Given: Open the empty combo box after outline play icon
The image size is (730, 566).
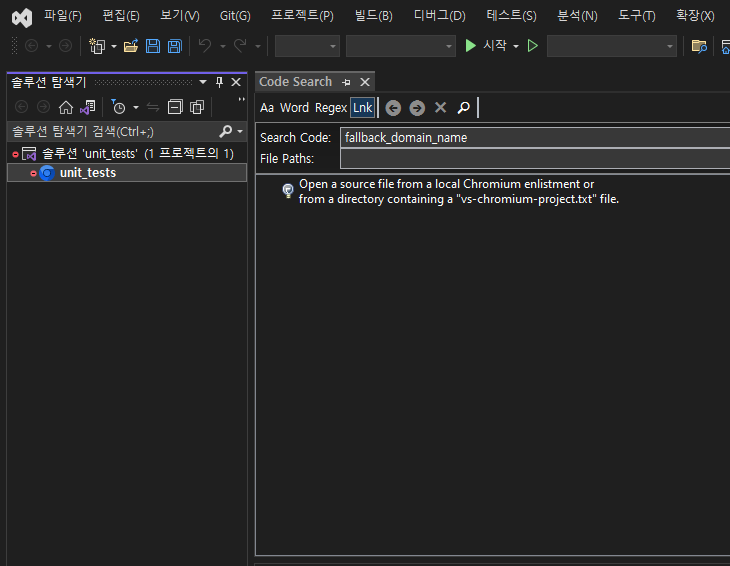Looking at the screenshot, I should (x=611, y=46).
